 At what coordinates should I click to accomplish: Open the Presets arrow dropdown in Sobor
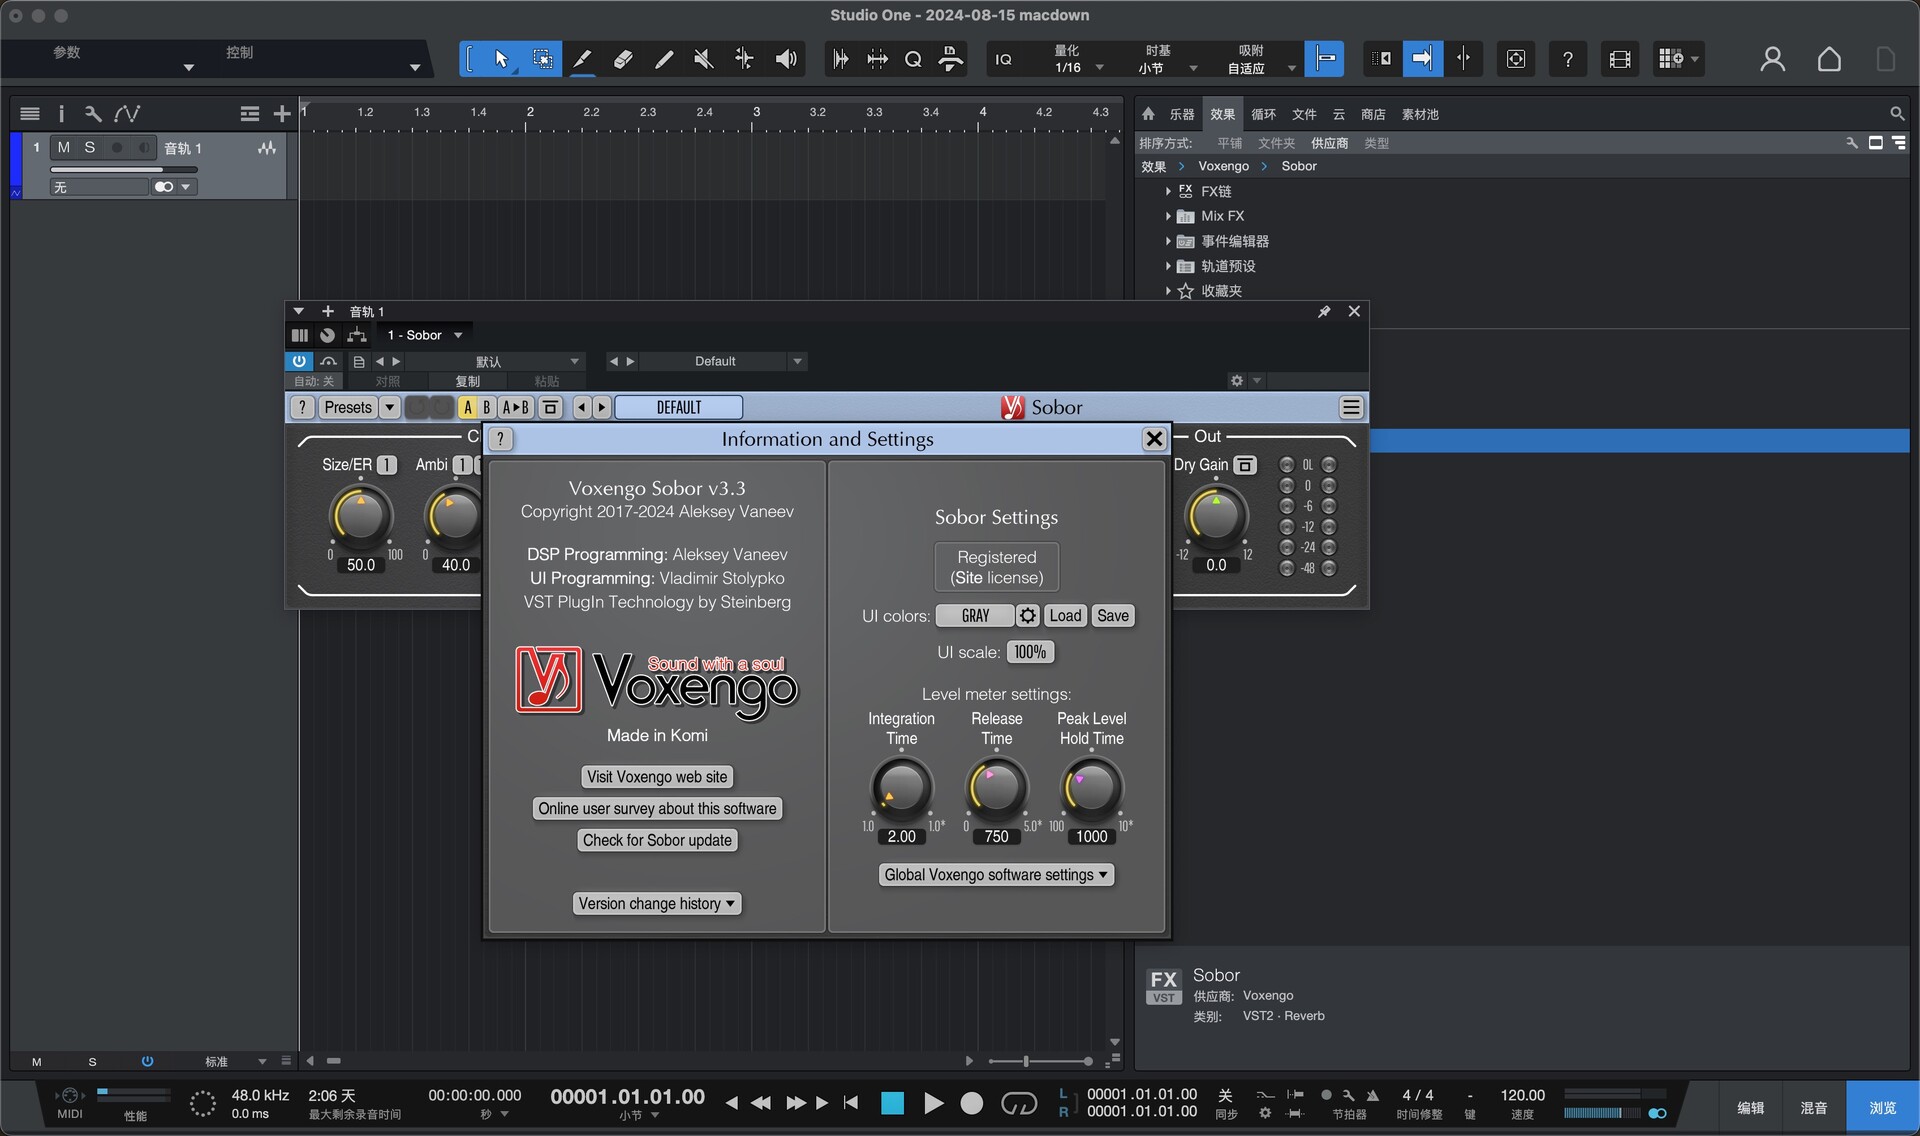pyautogui.click(x=390, y=407)
